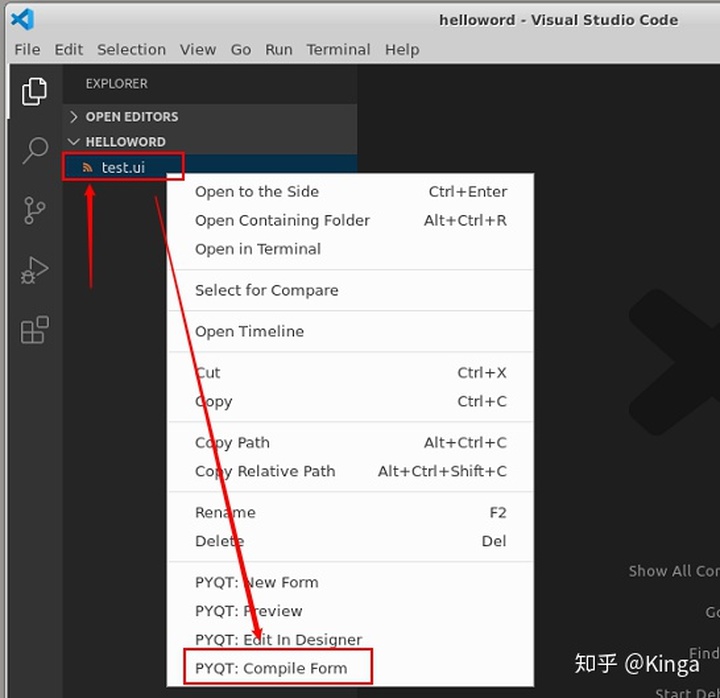Select test.ui in the explorer tree
The height and width of the screenshot is (698, 720).
point(210,168)
